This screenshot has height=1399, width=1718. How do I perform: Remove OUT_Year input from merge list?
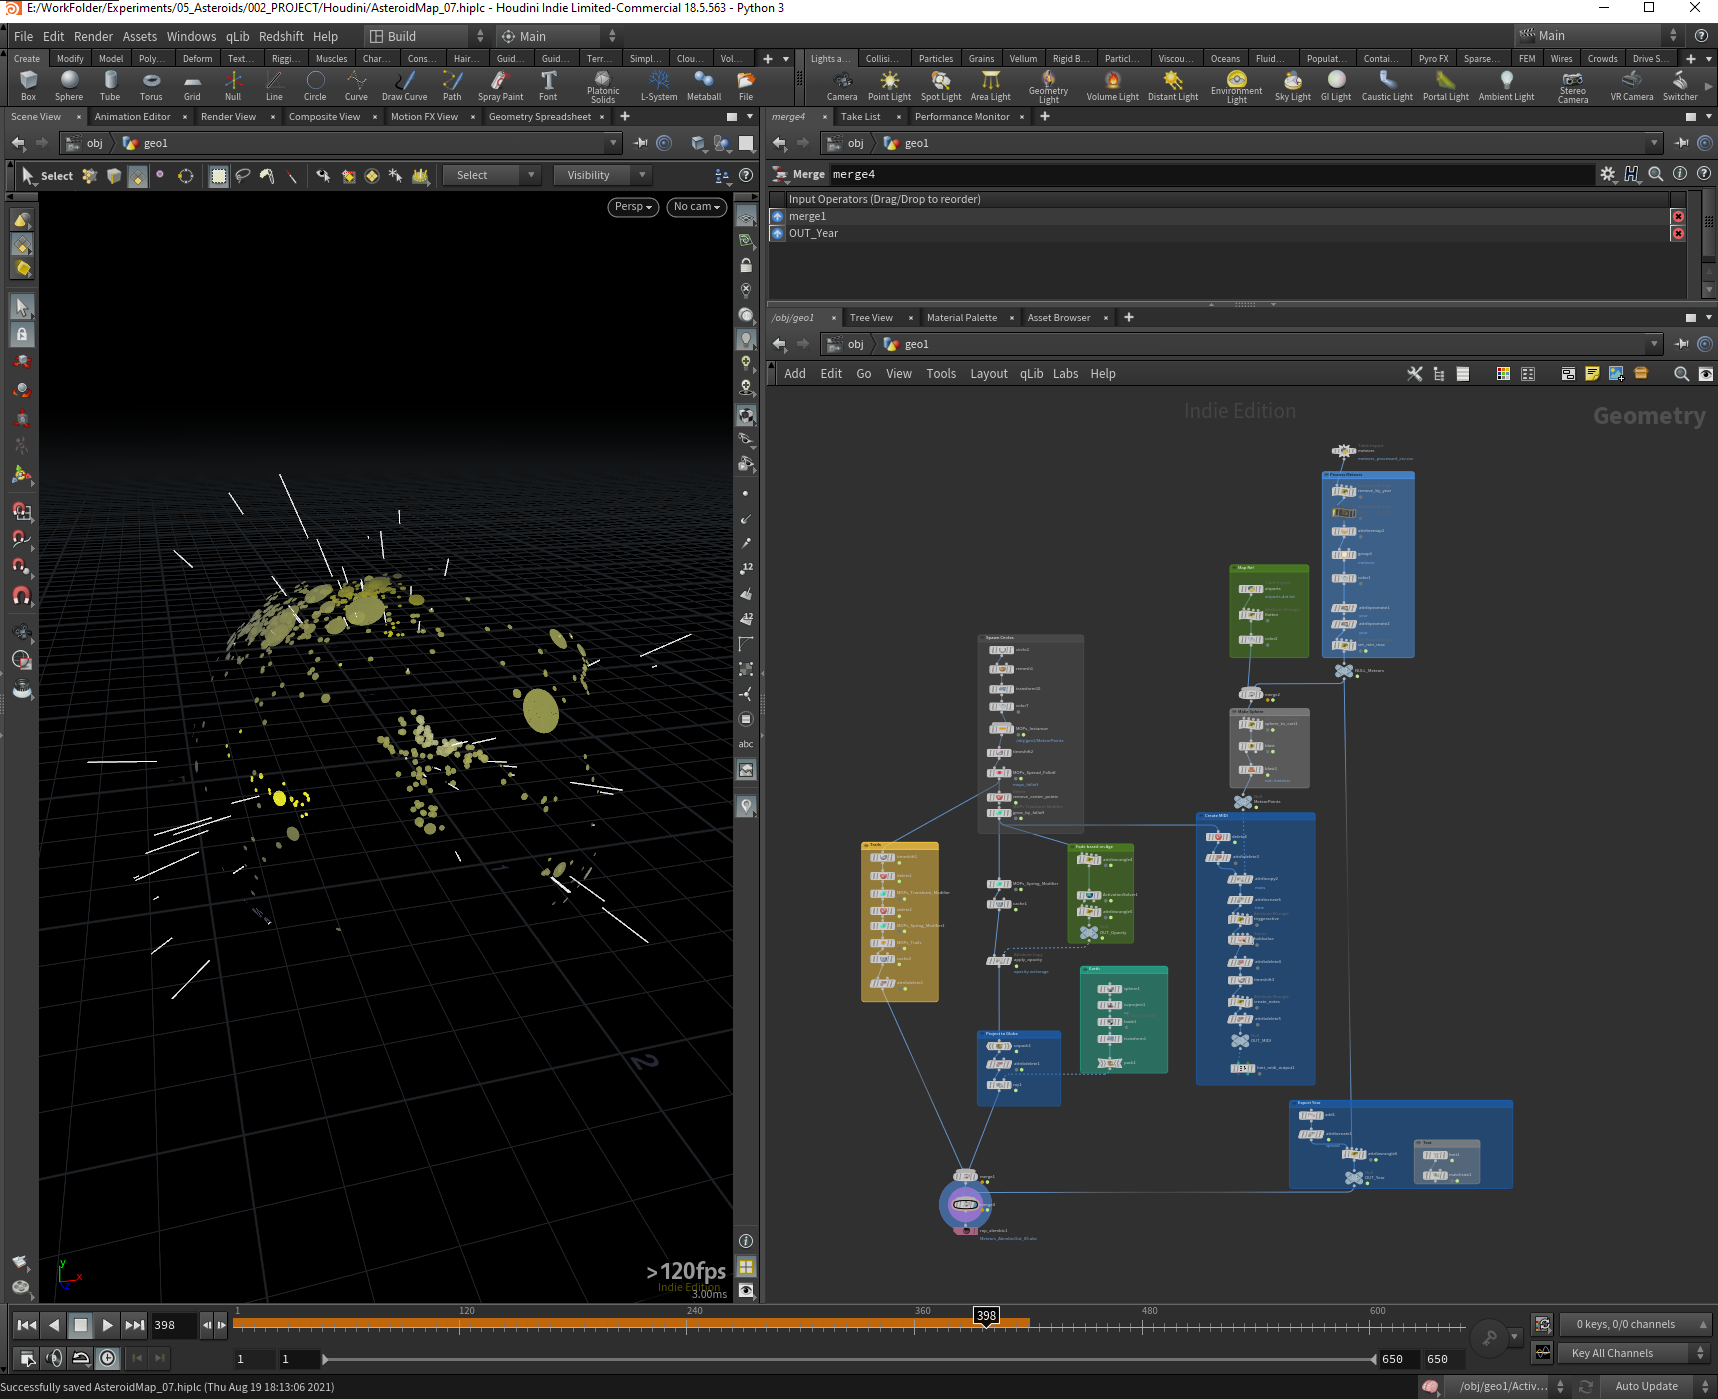[x=1678, y=234]
